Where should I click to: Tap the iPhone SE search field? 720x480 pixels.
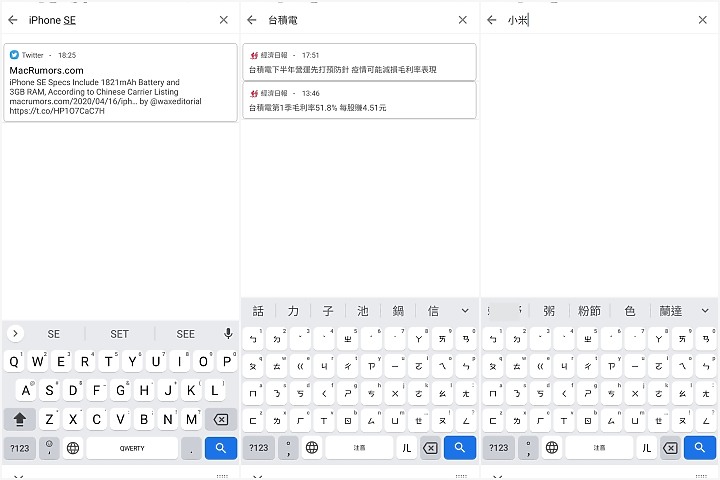pyautogui.click(x=119, y=20)
